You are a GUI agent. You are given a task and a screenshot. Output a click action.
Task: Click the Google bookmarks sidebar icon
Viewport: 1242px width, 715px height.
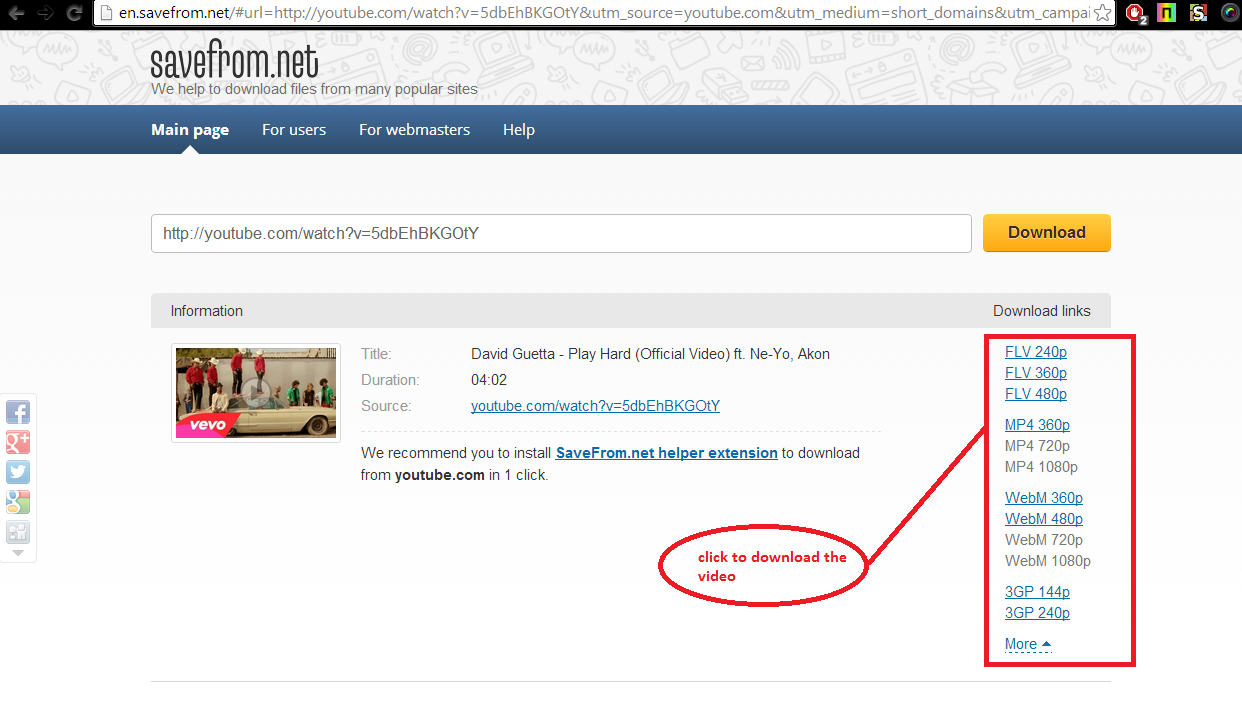pyautogui.click(x=18, y=502)
